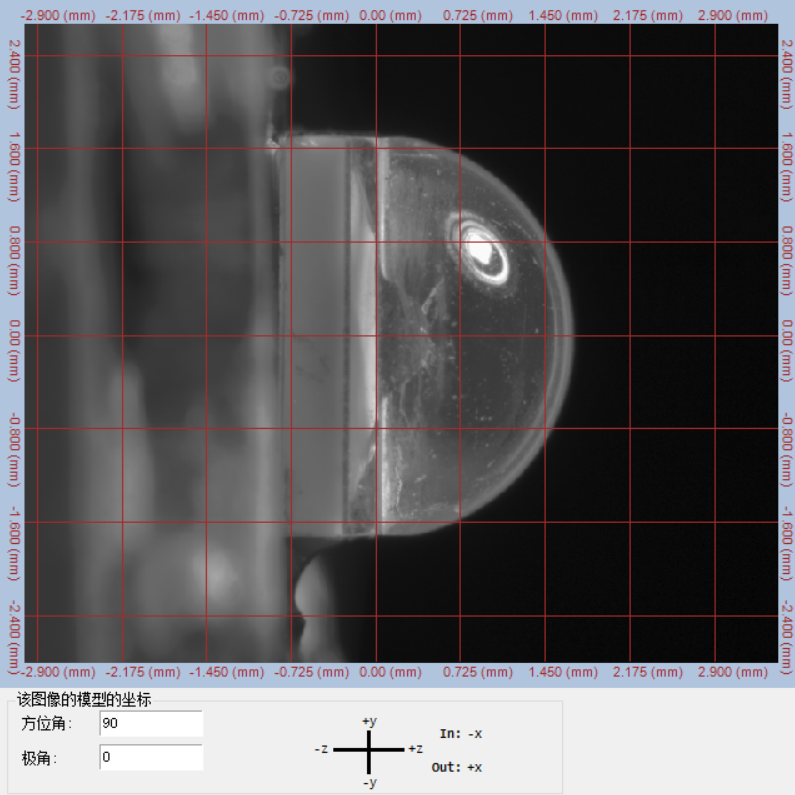The height and width of the screenshot is (795, 795).
Task: Click the 极角 label text
Action: click(x=40, y=758)
